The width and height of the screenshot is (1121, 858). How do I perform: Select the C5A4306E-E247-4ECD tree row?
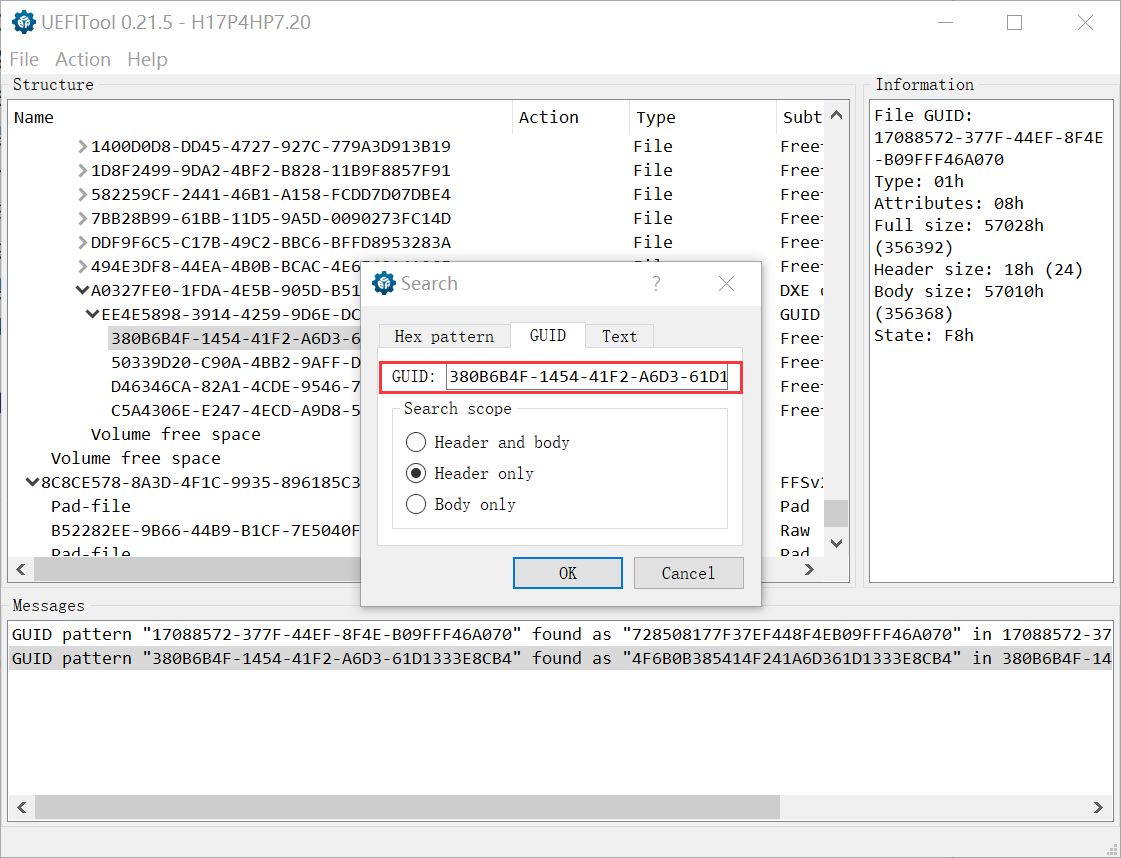coord(235,410)
